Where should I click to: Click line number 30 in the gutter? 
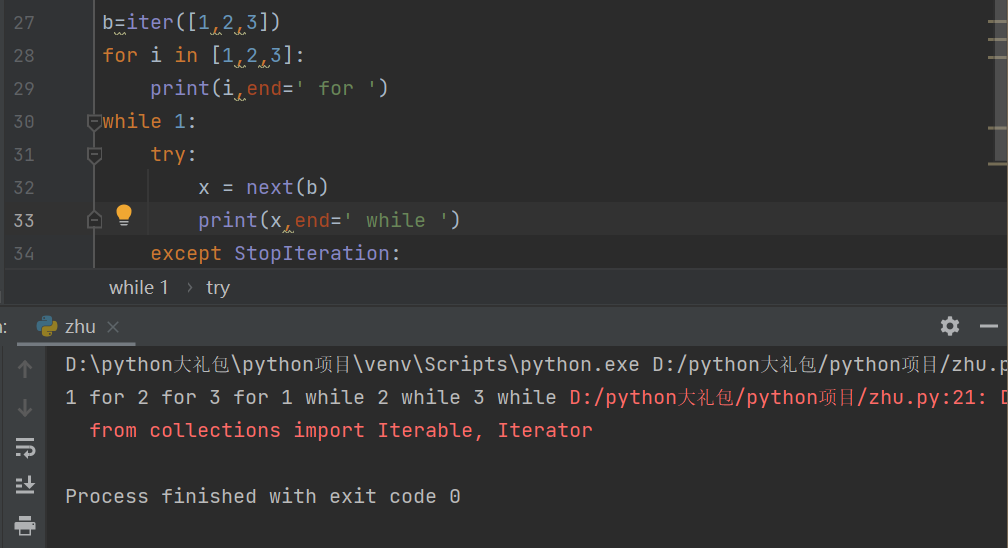[x=24, y=122]
